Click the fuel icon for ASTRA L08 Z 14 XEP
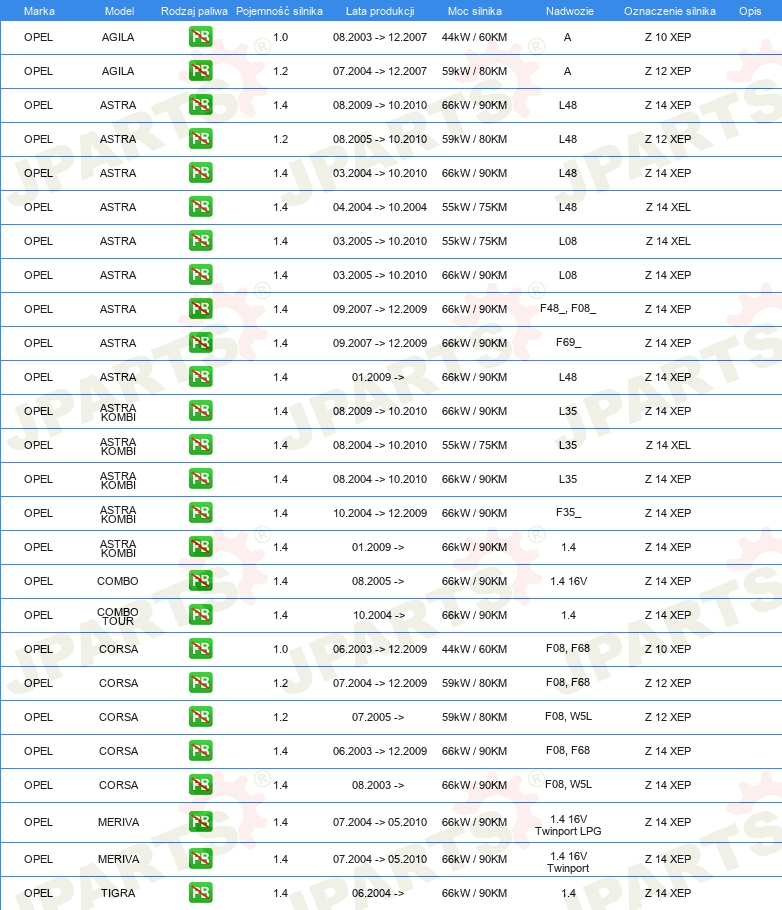This screenshot has height=910, width=782. 200,275
